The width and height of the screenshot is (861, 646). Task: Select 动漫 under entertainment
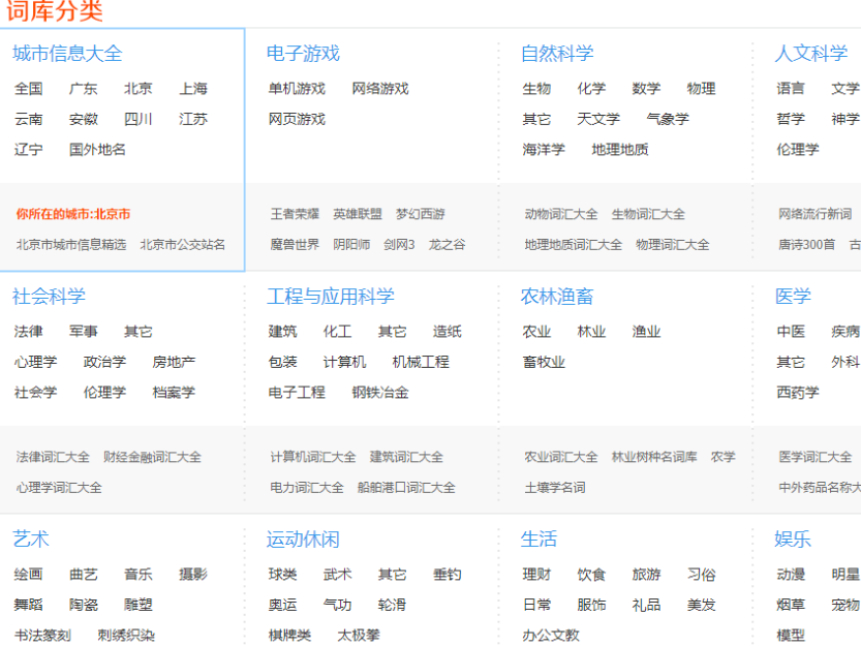tap(791, 574)
